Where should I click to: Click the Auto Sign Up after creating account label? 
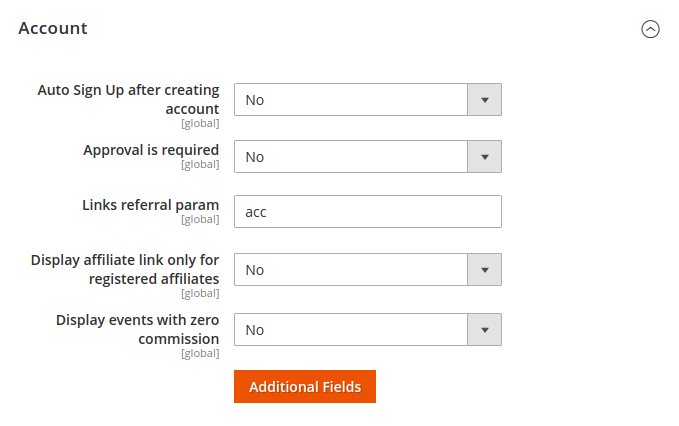coord(128,98)
